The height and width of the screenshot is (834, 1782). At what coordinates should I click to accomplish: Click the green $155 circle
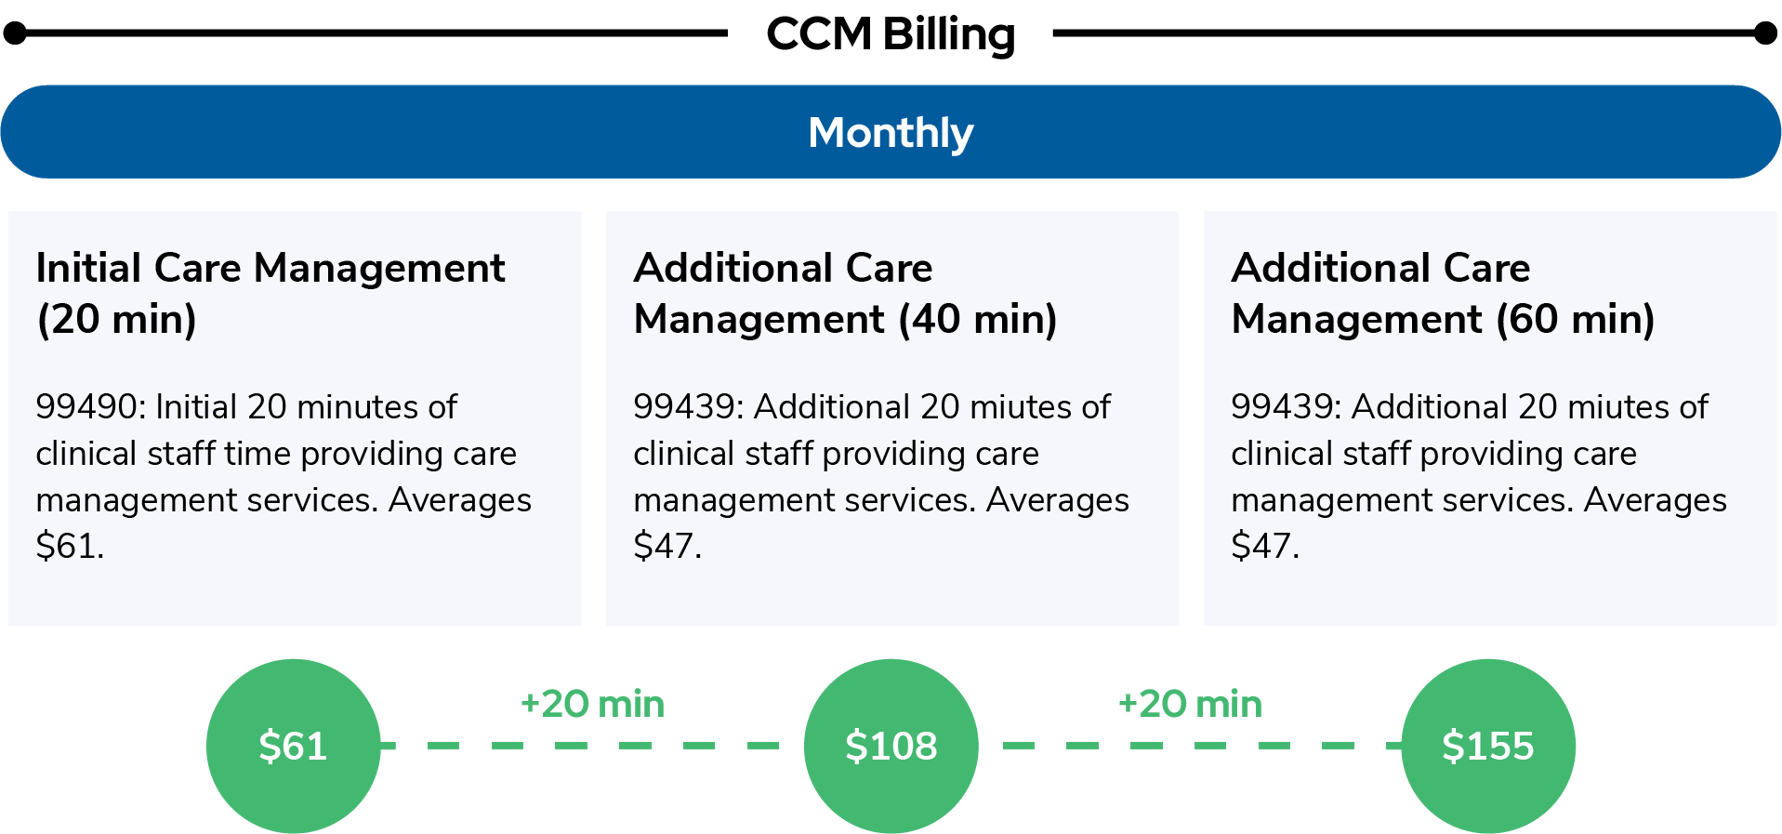click(1487, 746)
